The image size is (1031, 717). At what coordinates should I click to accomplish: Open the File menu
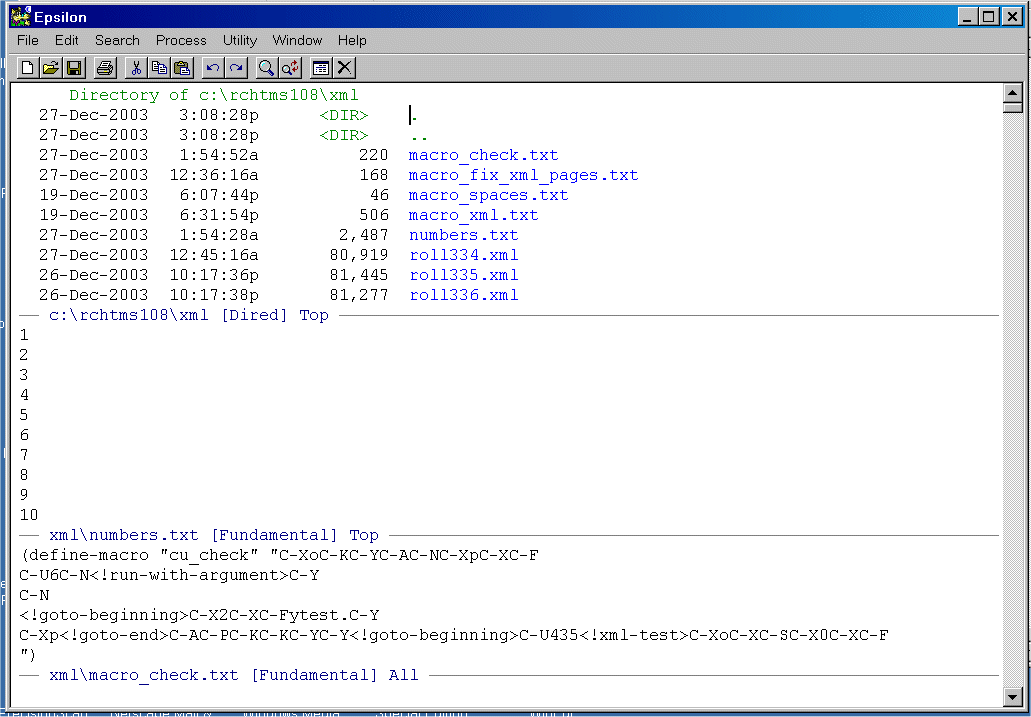tap(28, 40)
